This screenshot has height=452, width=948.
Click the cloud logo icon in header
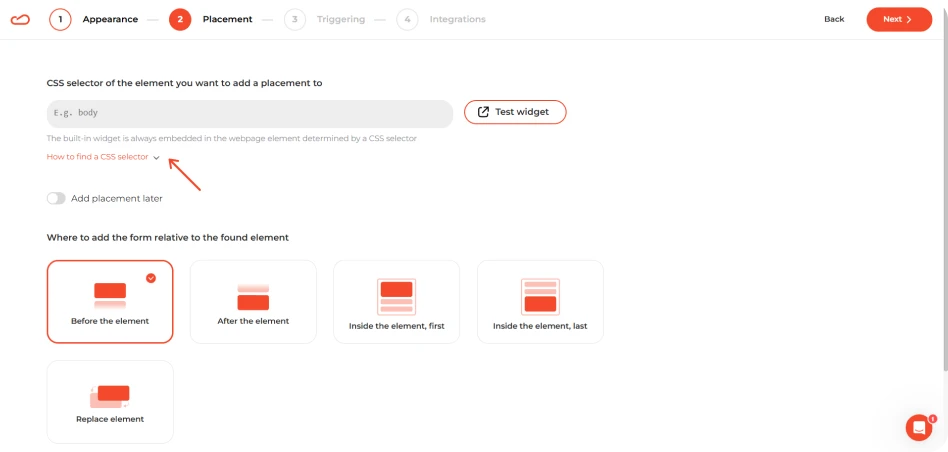[20, 19]
